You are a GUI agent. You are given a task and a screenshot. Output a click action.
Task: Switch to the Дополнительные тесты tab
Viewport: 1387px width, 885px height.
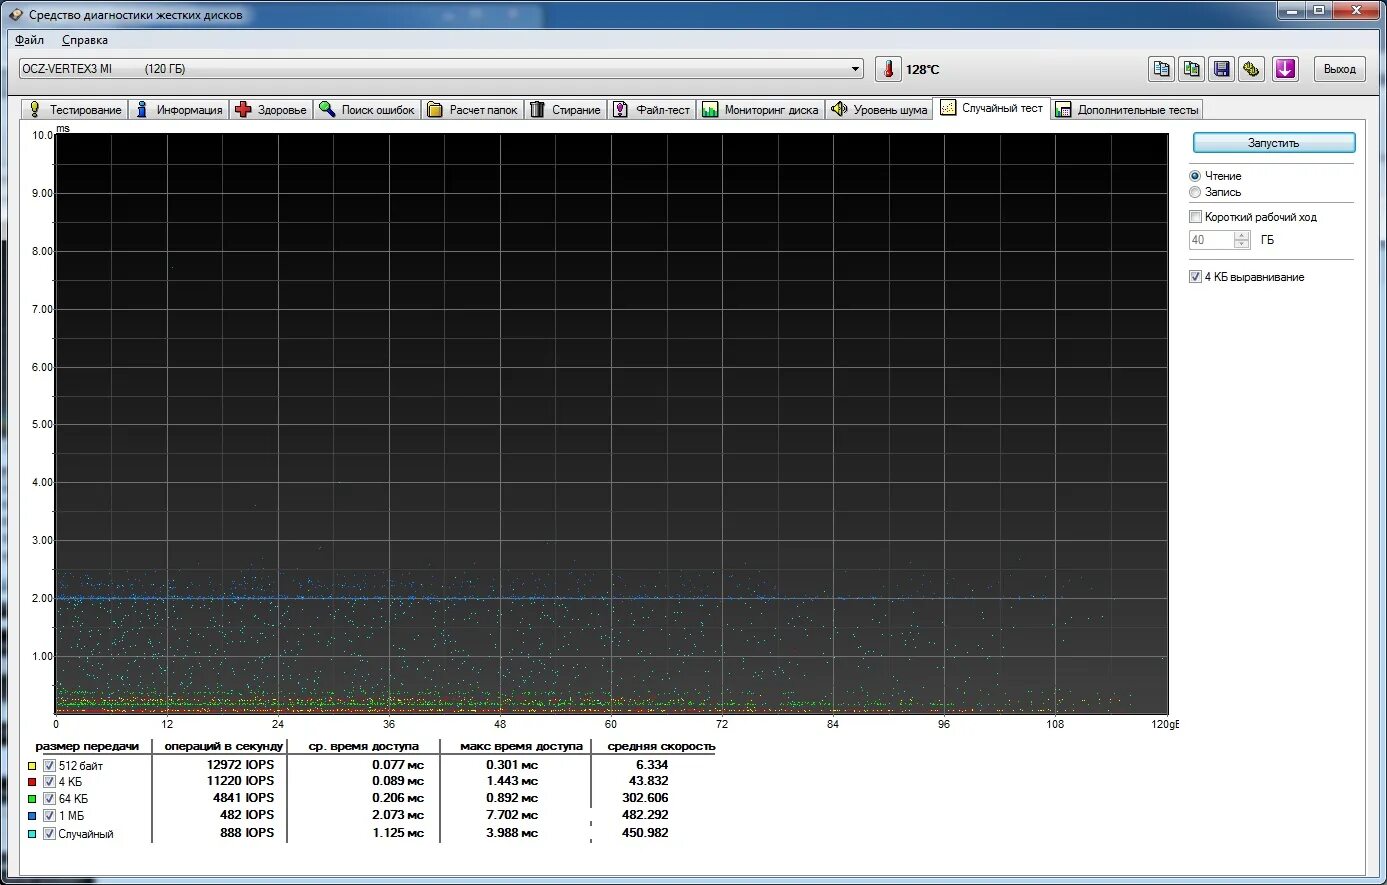click(x=1127, y=110)
